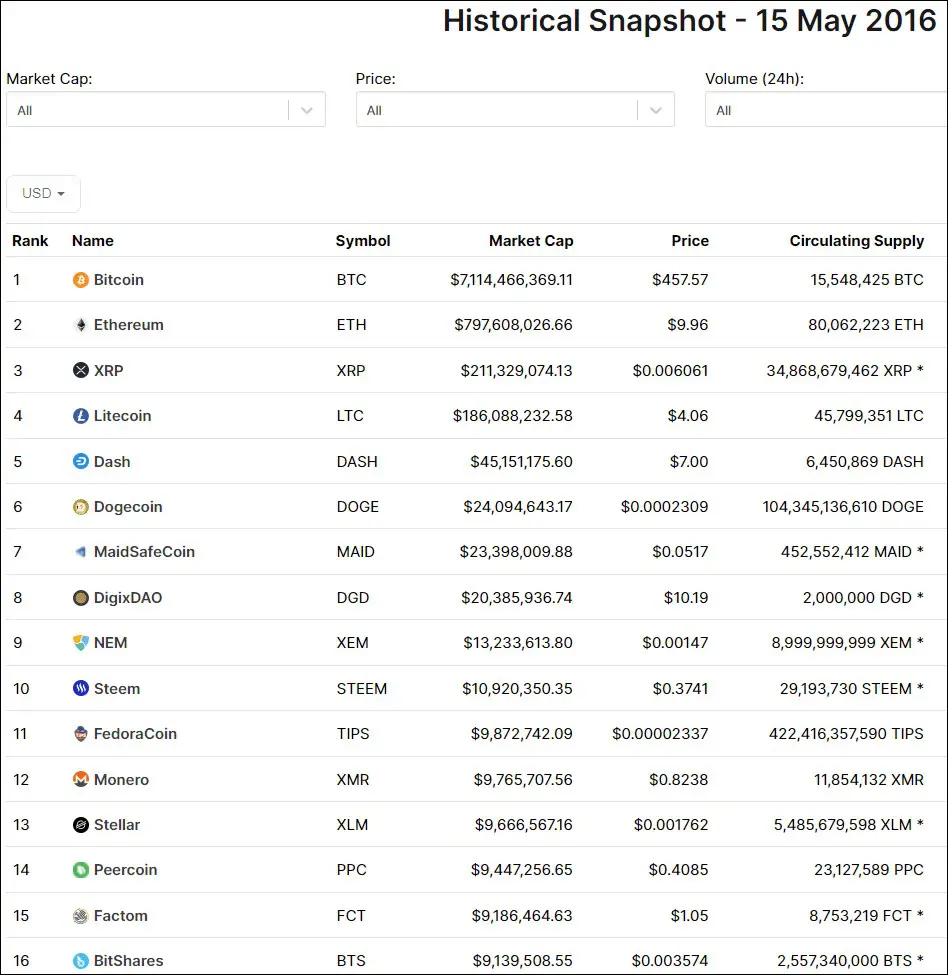
Task: Open the Ethereum name link
Action: point(129,325)
